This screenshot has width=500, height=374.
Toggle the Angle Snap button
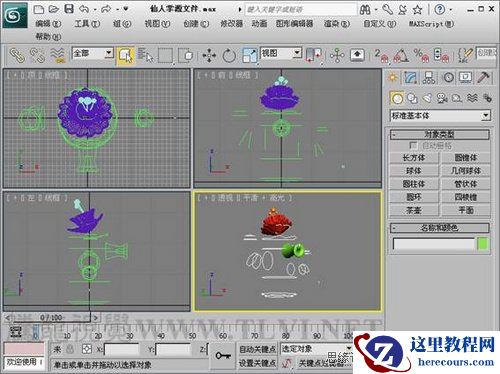pyautogui.click(x=401, y=56)
